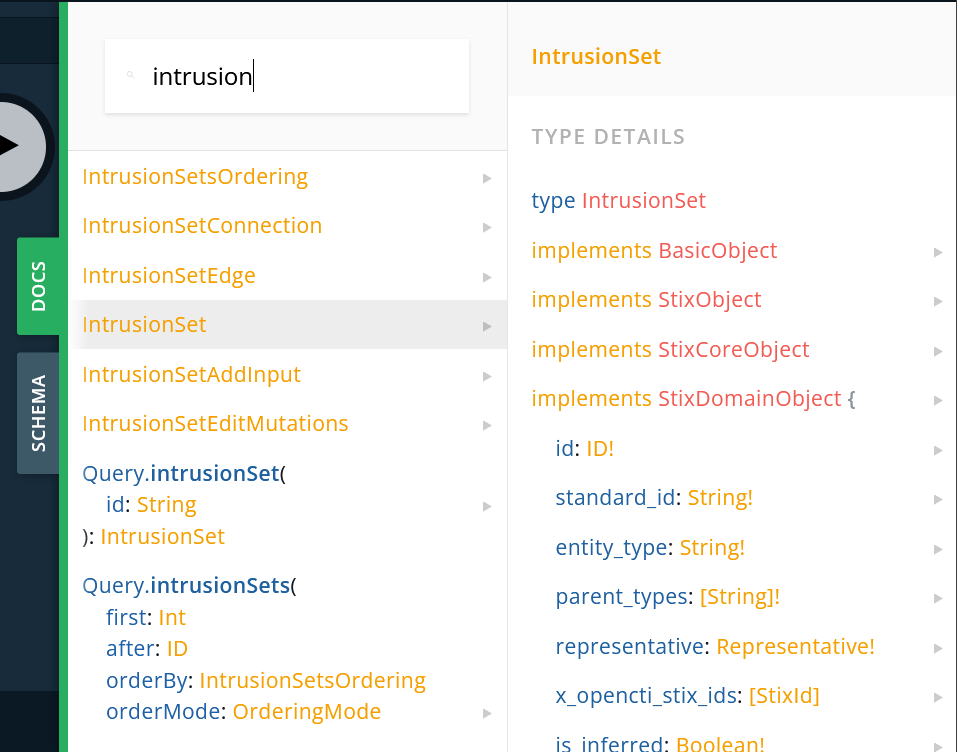This screenshot has height=752, width=957.
Task: Expand arrow beside parent_types field
Action: pyautogui.click(x=938, y=599)
